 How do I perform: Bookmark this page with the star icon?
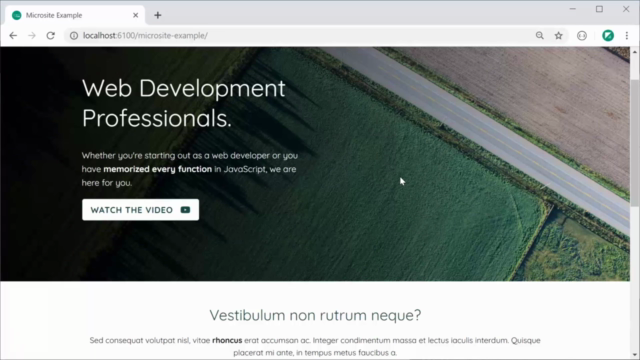559,36
